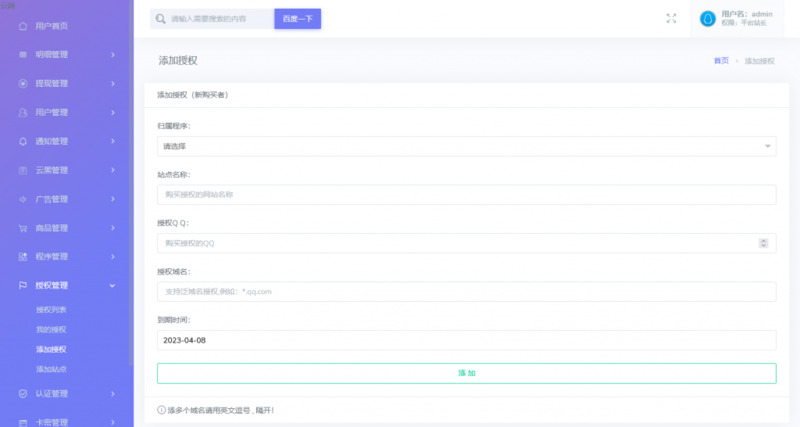This screenshot has height=427, width=800.
Task: Click the search magnifier icon
Action: [x=161, y=18]
